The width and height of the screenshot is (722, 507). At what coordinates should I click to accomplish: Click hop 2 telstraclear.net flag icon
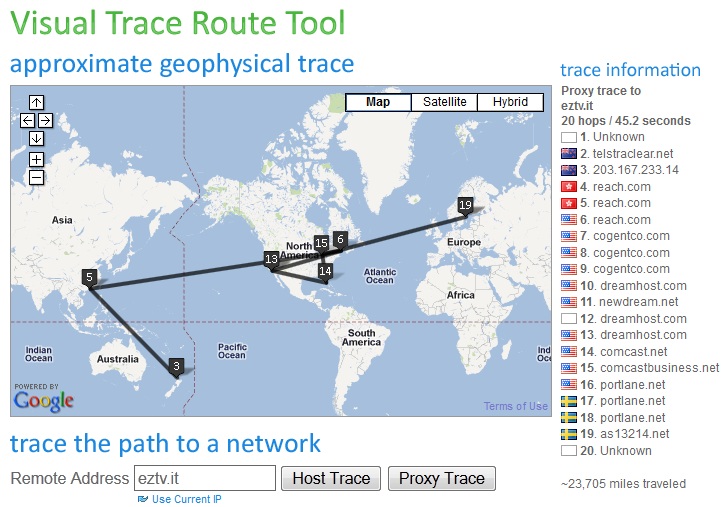point(569,154)
